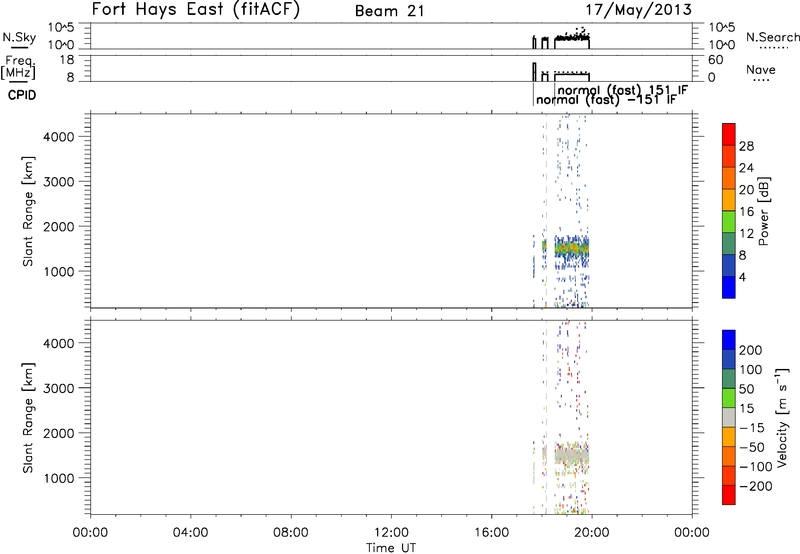800x554 pixels.
Task: Click the 'N.Sky' legend label
Action: 19,37
